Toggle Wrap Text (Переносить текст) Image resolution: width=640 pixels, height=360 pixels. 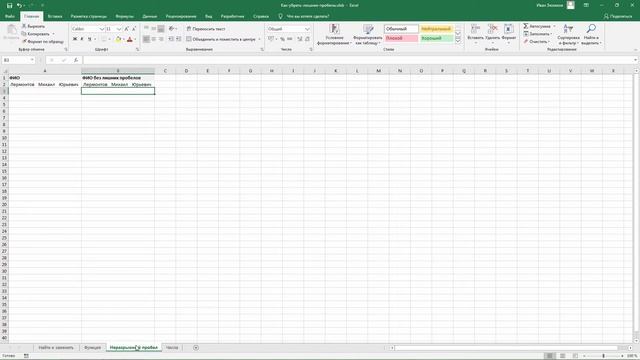[x=206, y=29]
